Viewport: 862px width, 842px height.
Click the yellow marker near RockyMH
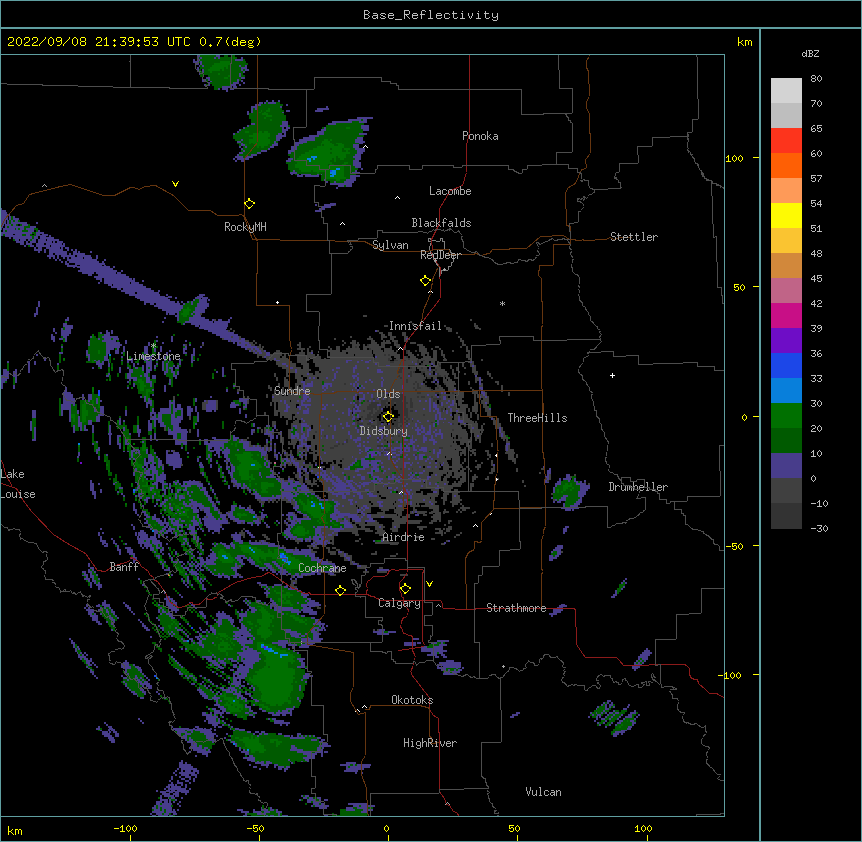[x=249, y=204]
